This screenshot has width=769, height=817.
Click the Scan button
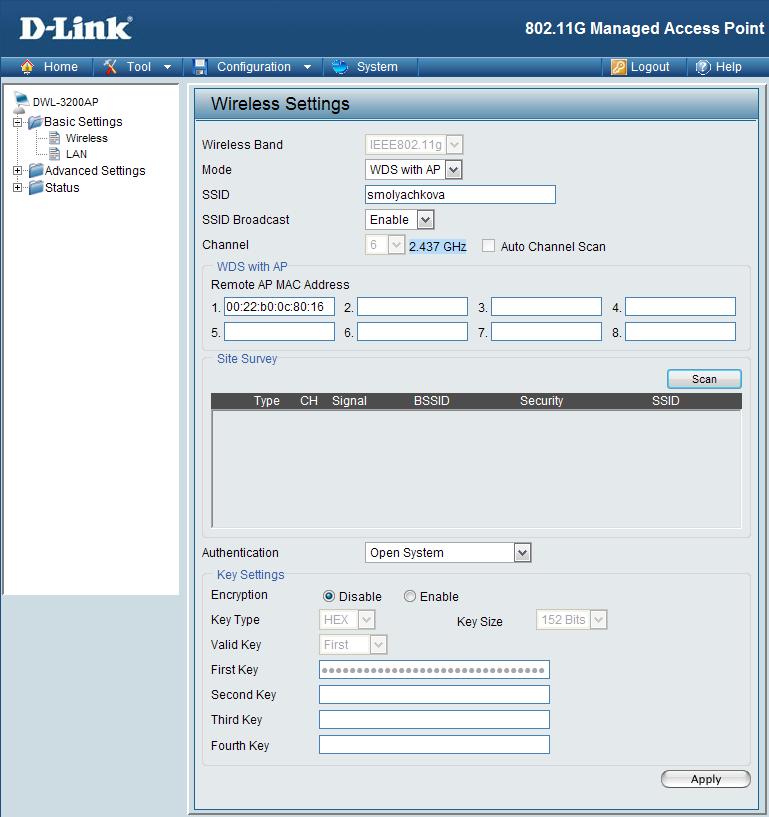coord(704,379)
